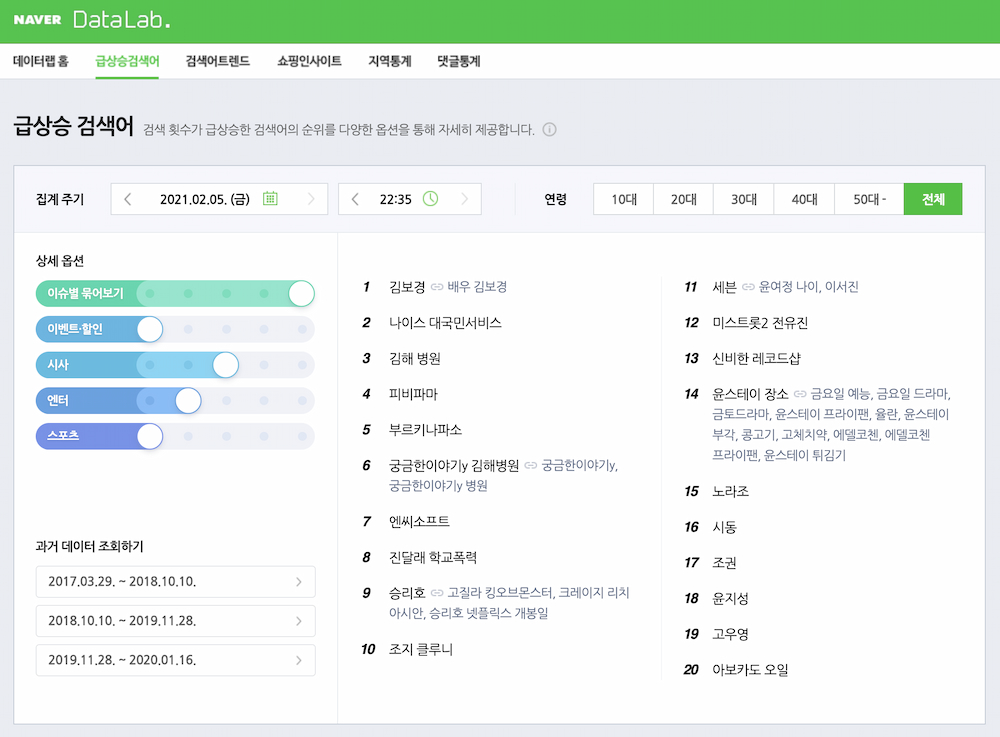Expand the 2017.03.29. ~ 2018.10.10. past data row
Viewport: 1000px width, 737px height.
click(x=175, y=581)
